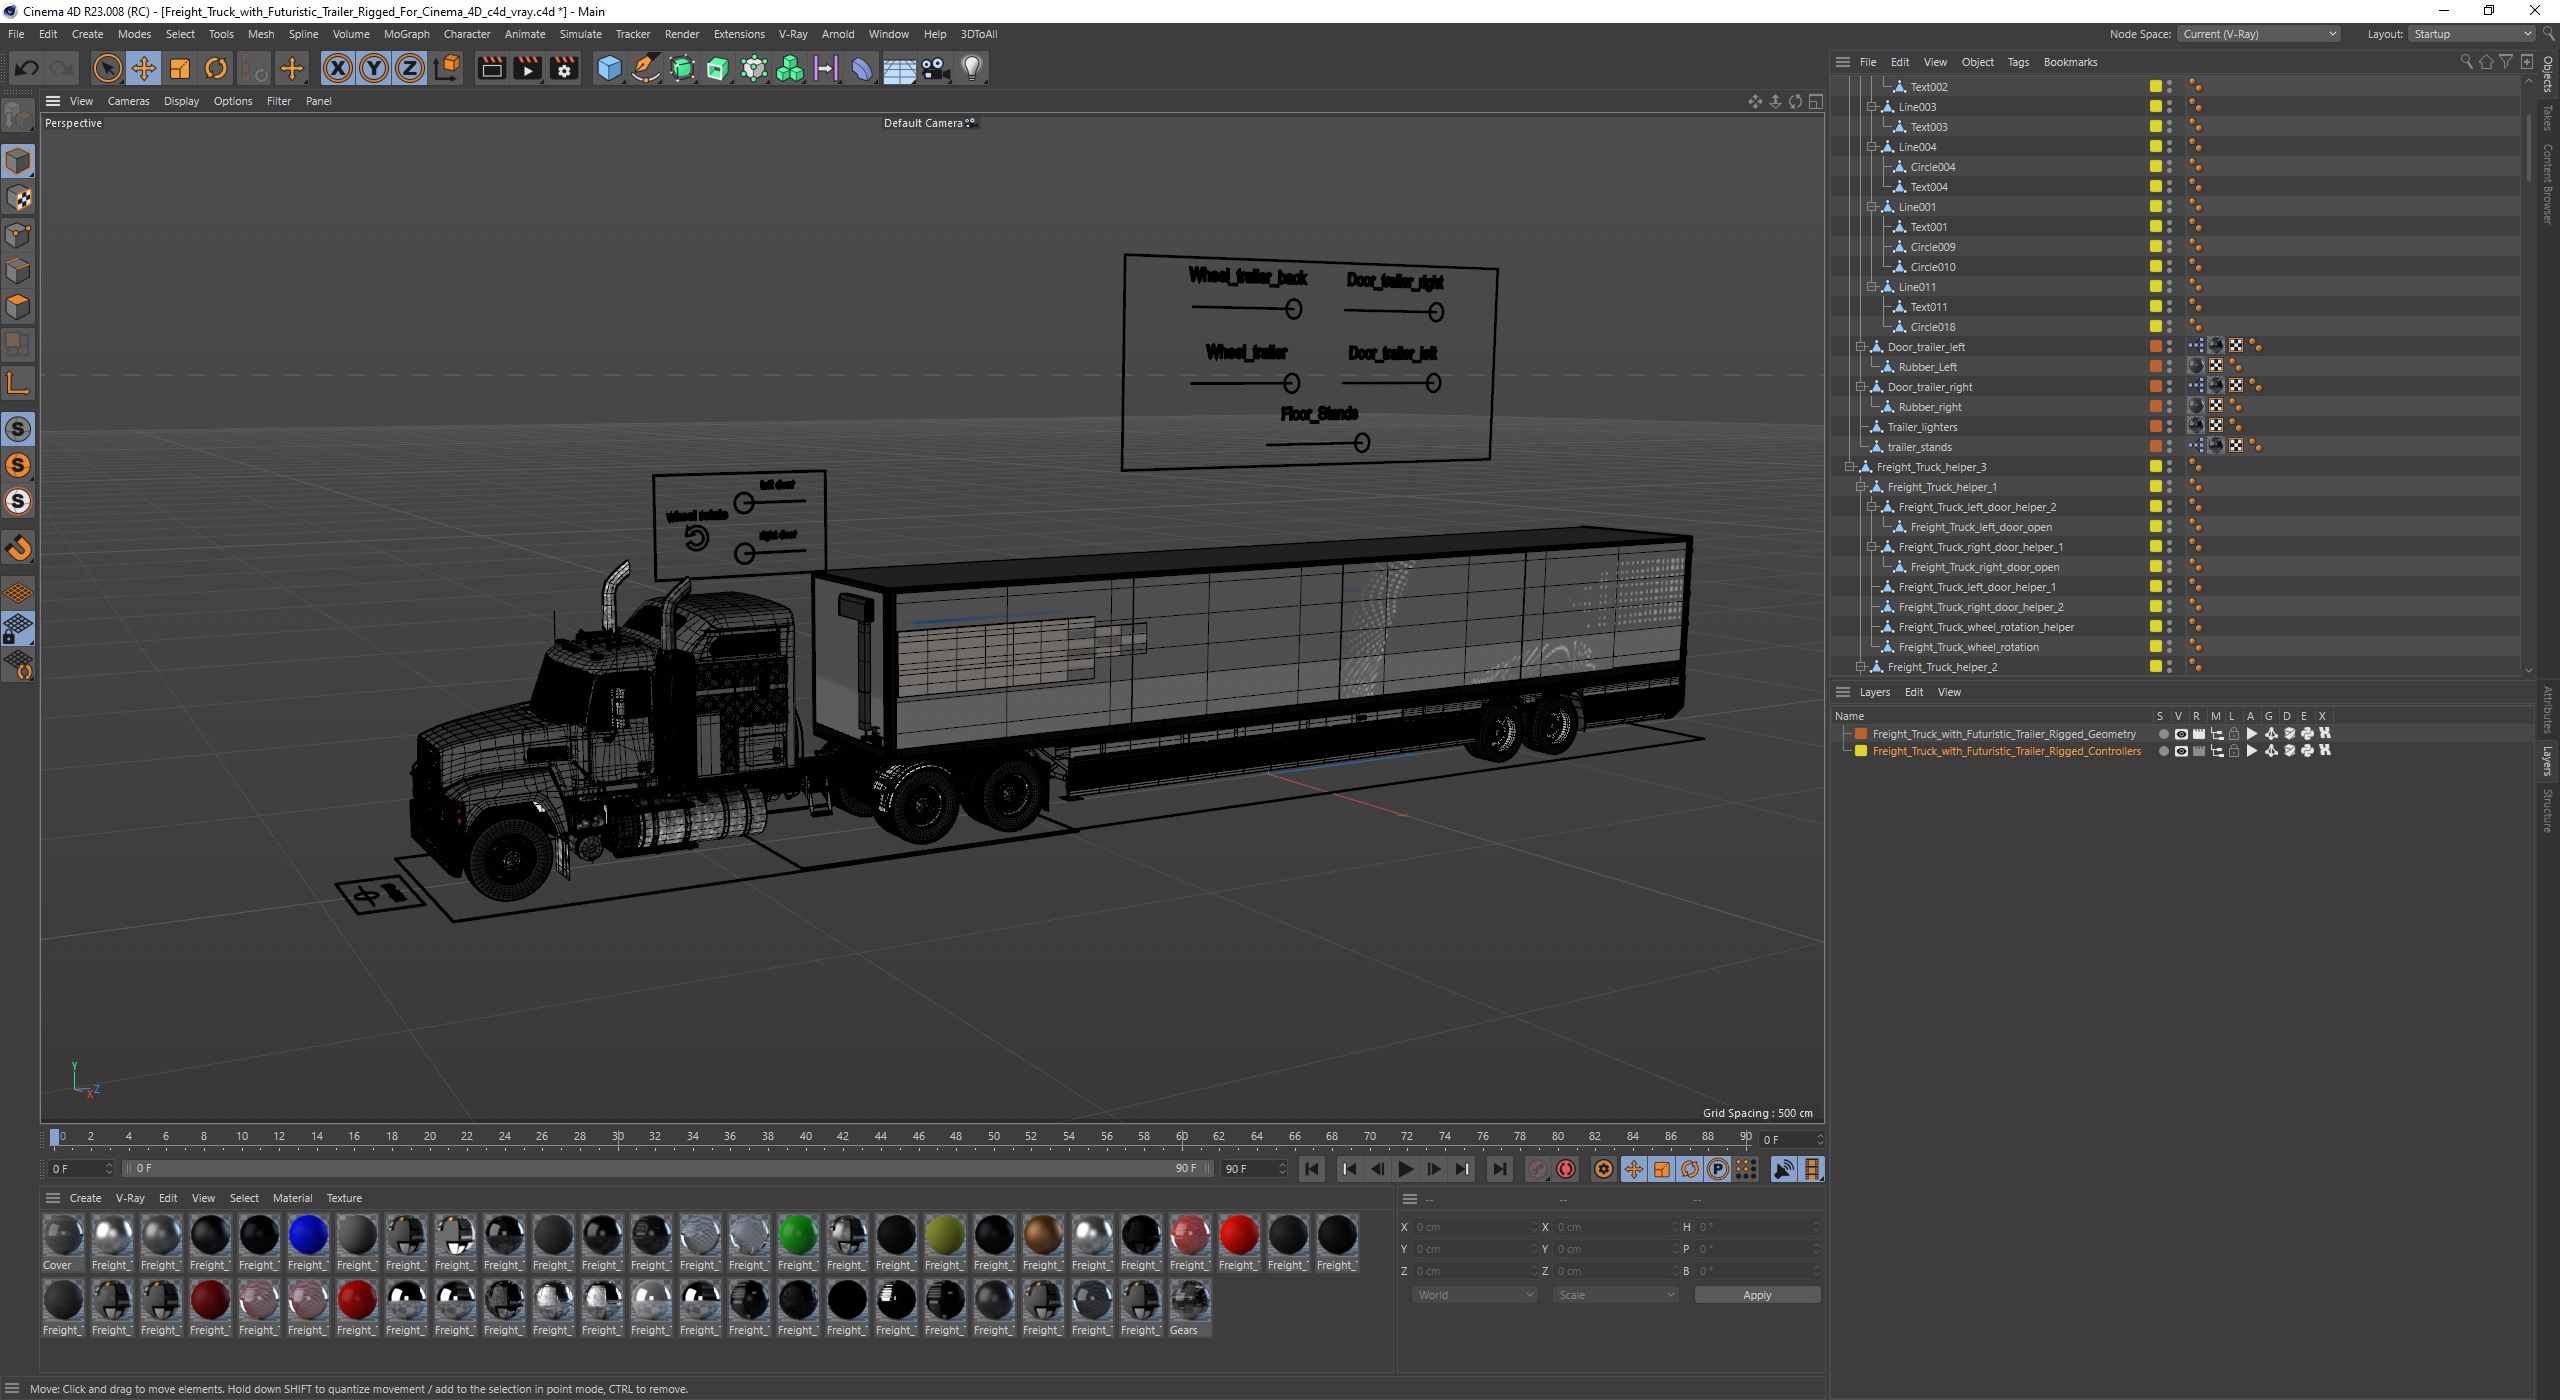
Task: Click the Play button in timeline
Action: (1405, 1169)
